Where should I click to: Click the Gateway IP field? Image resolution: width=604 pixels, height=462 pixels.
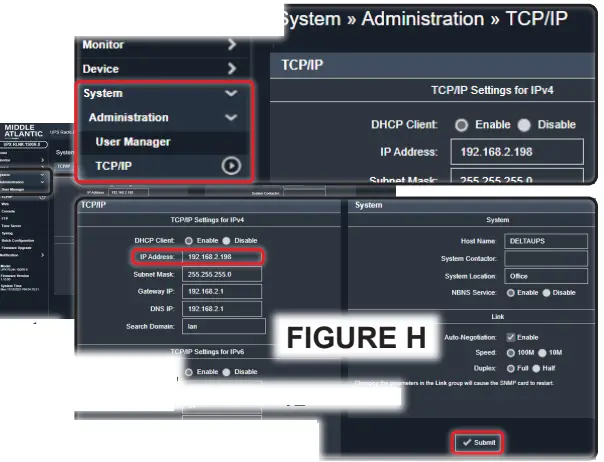(222, 292)
